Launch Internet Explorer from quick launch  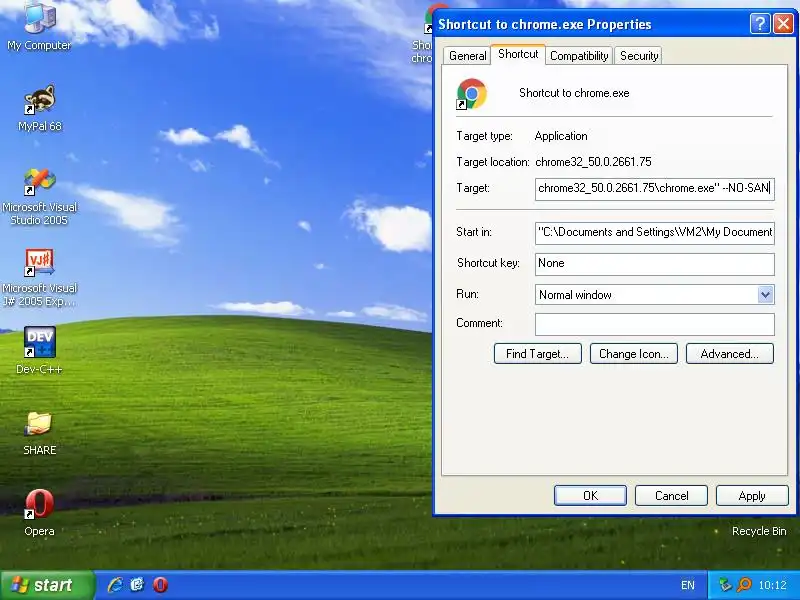click(x=115, y=585)
